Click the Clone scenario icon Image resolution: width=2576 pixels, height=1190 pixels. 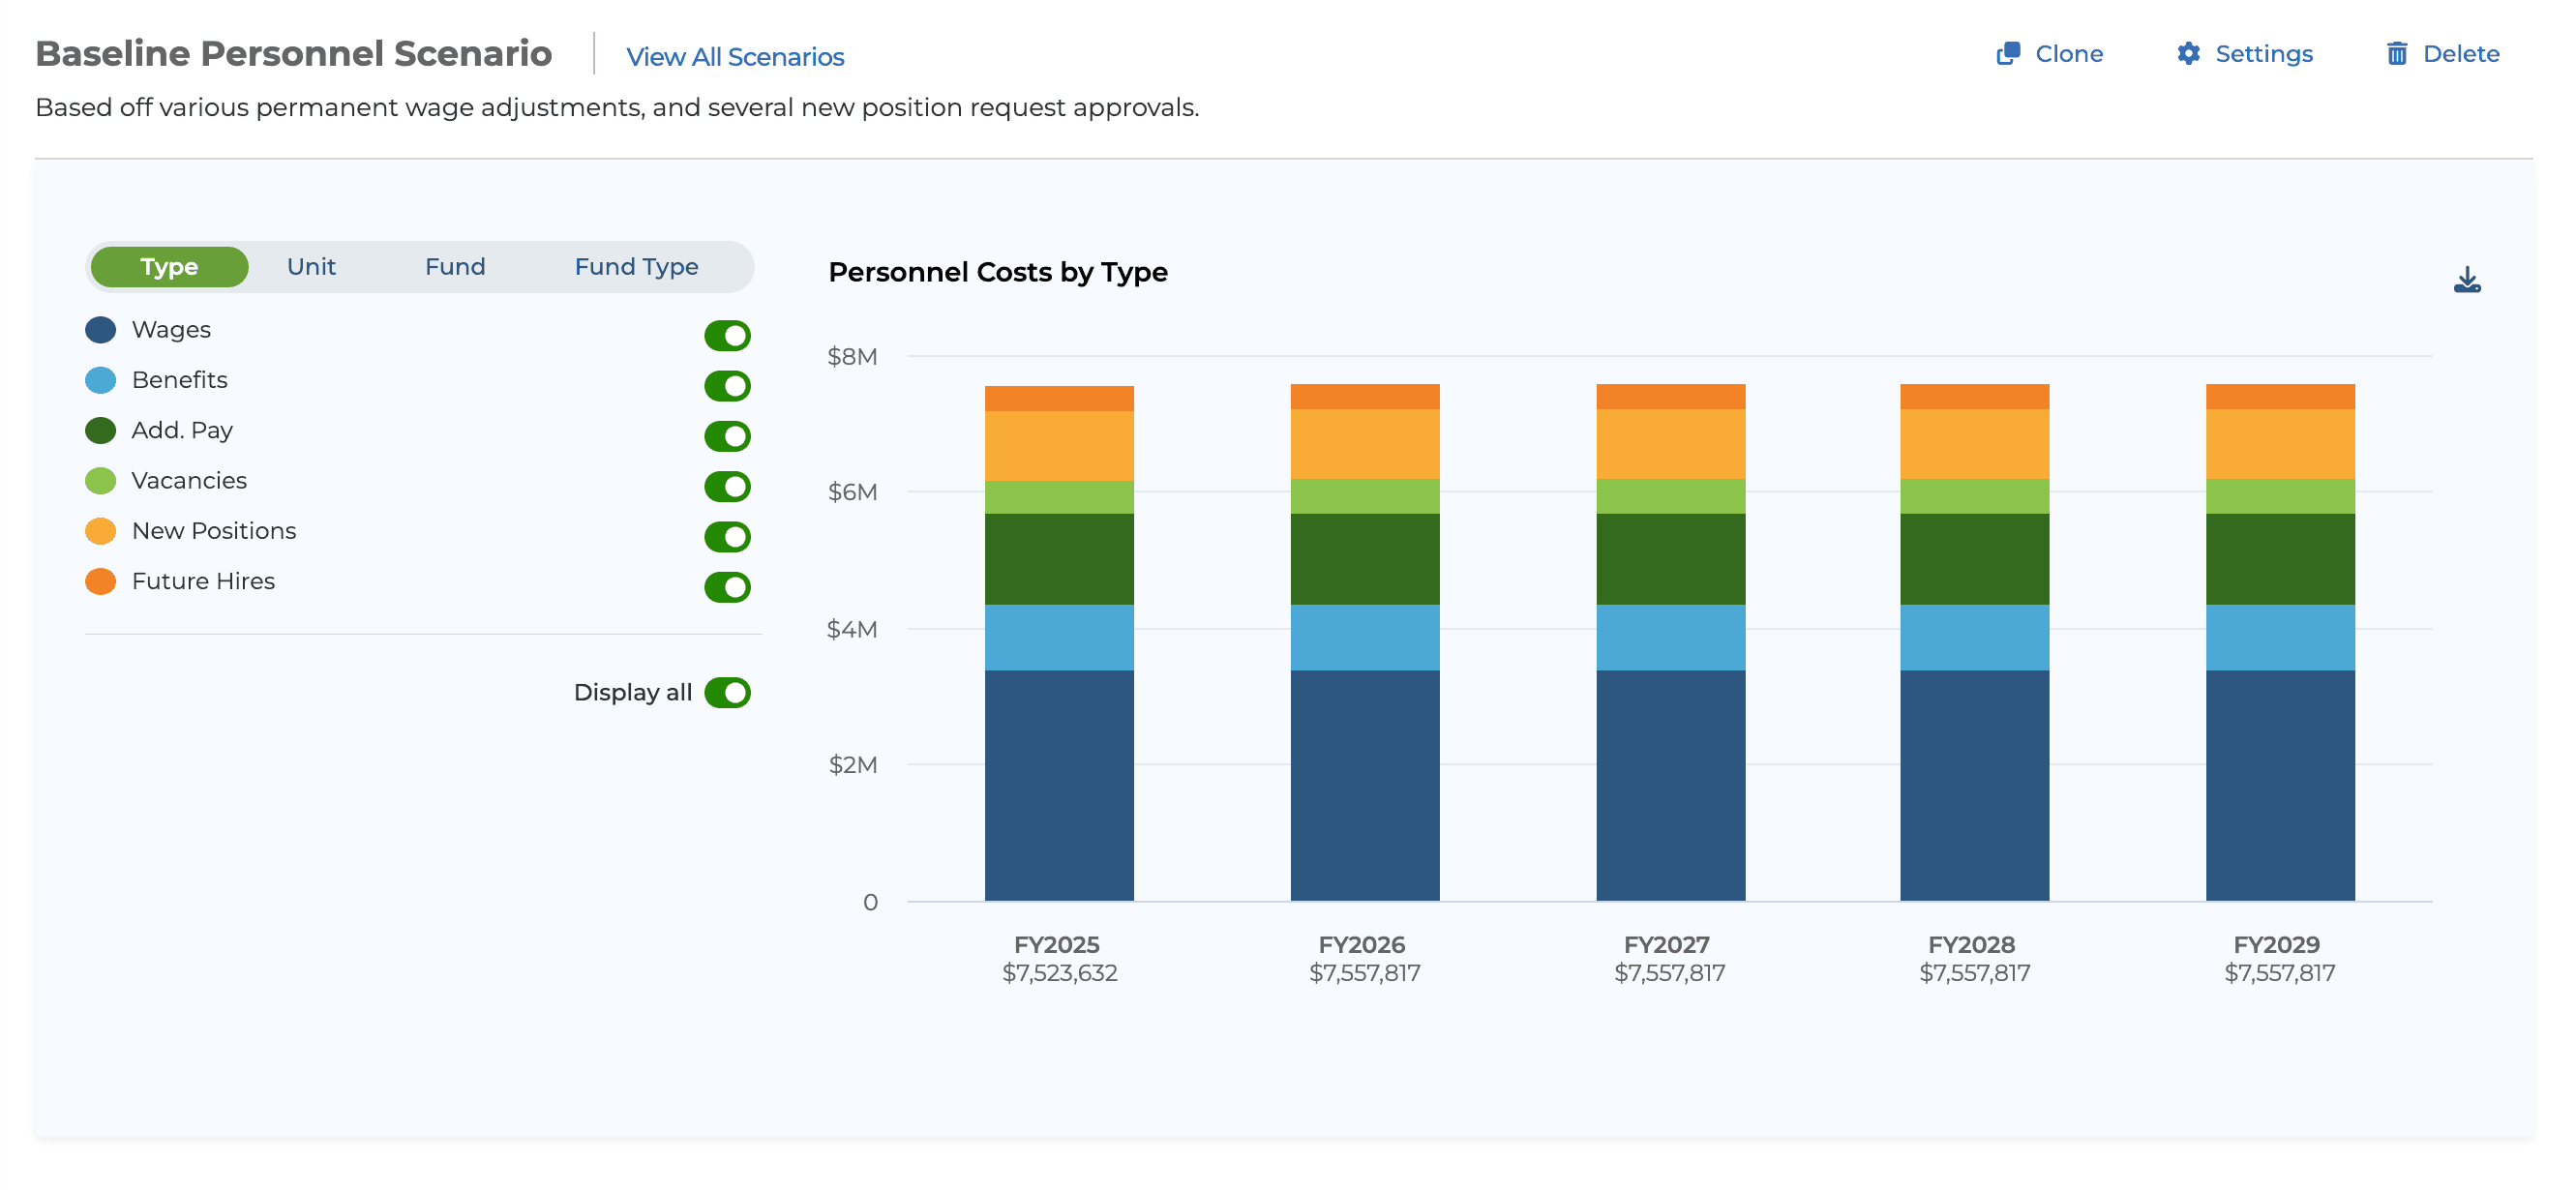2009,54
